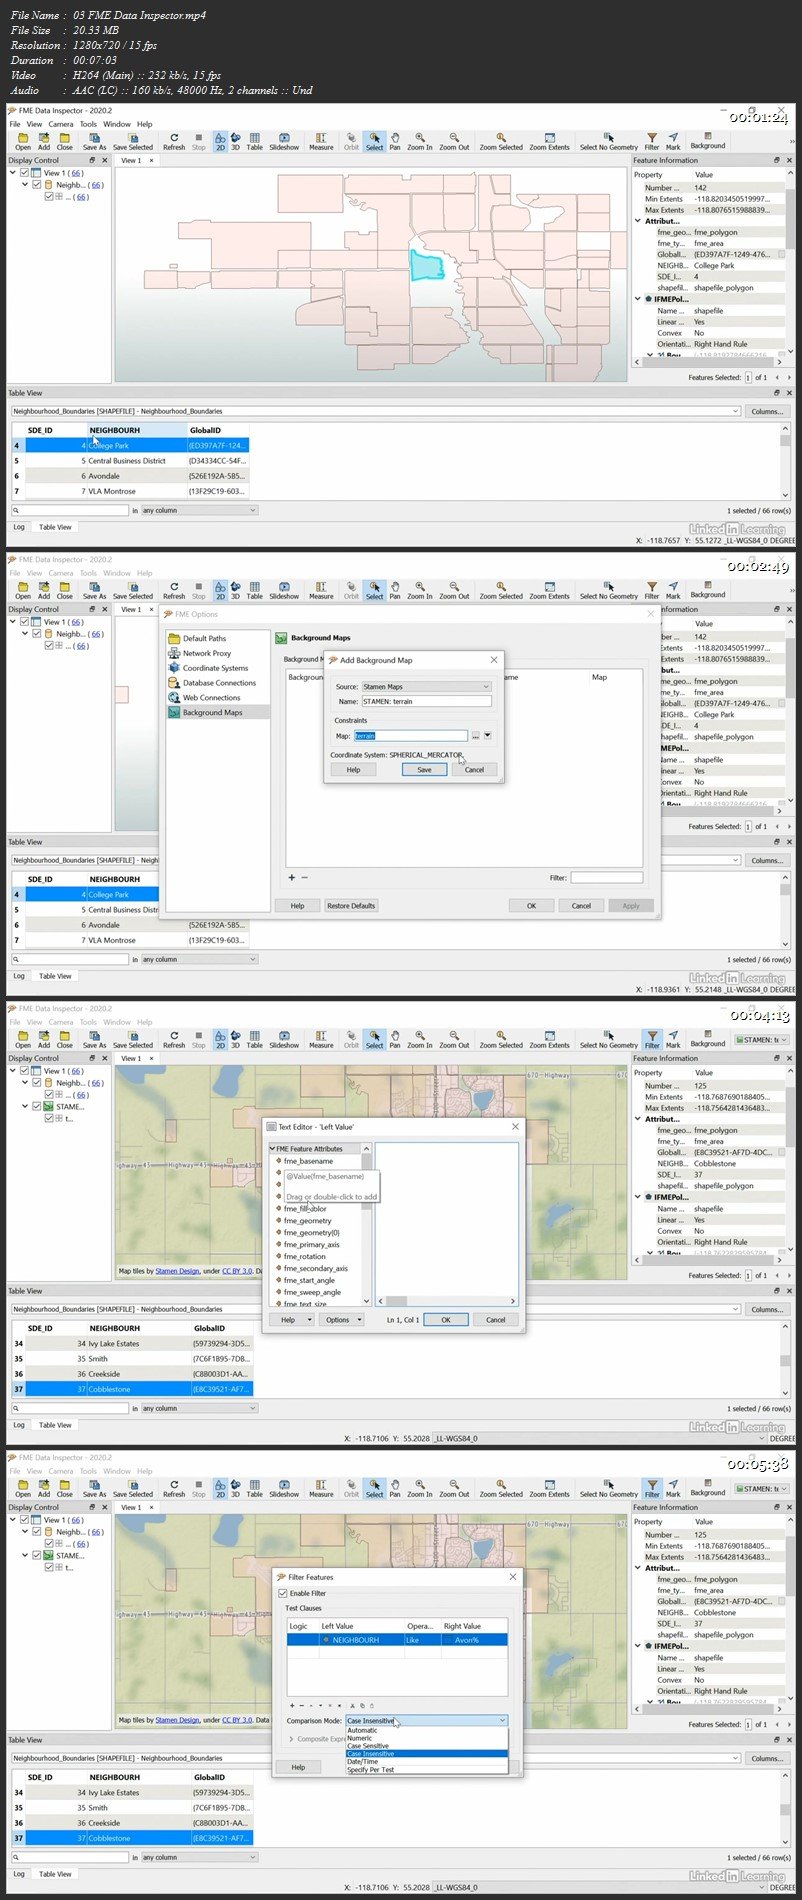Click the plus icon under the Background Maps list
This screenshot has height=1900, width=802.
[292, 877]
